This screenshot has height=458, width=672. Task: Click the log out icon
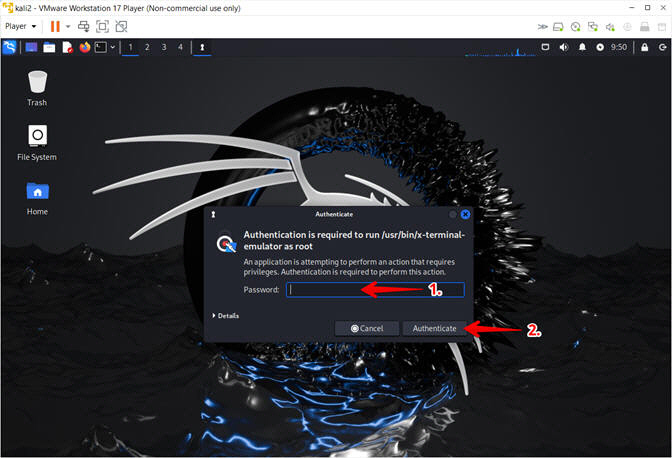pyautogui.click(x=663, y=47)
